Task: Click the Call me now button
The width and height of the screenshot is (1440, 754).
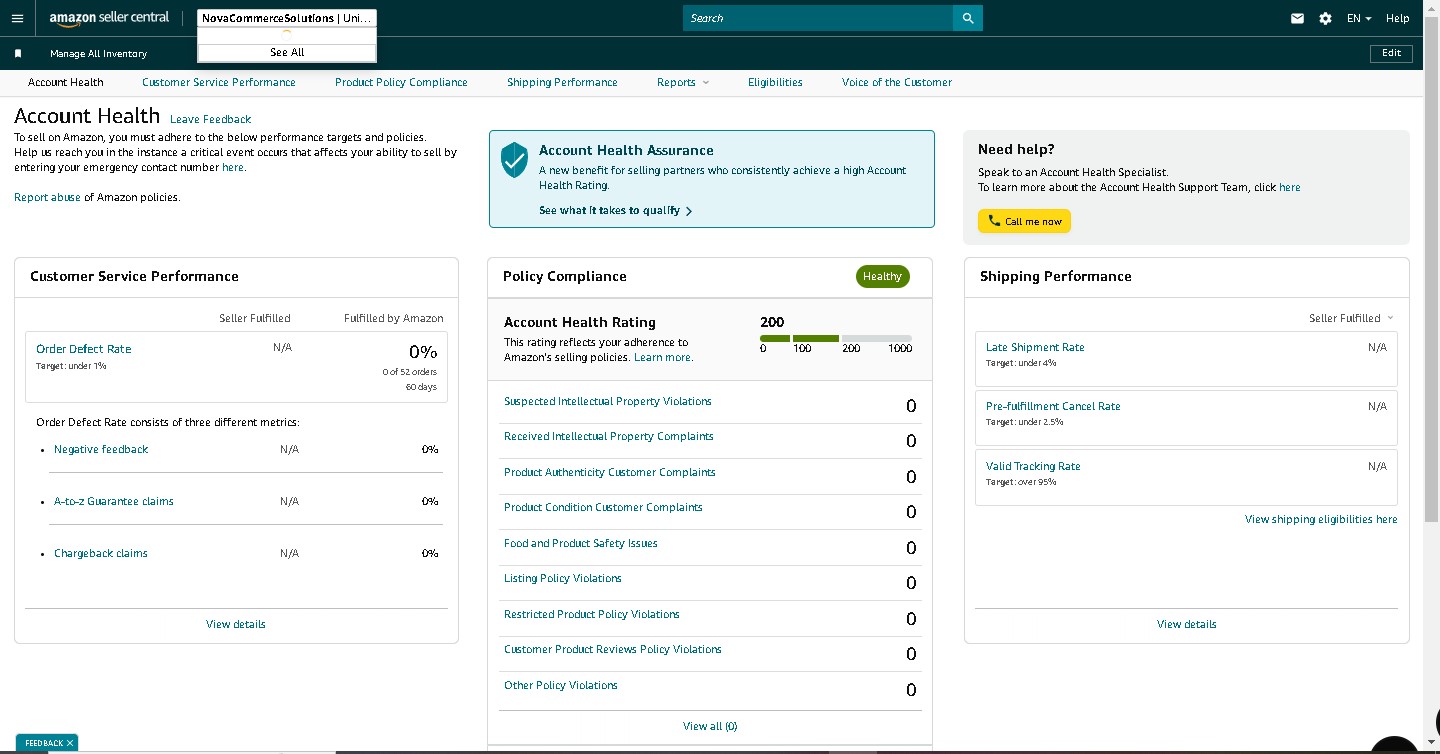Action: pyautogui.click(x=1024, y=221)
